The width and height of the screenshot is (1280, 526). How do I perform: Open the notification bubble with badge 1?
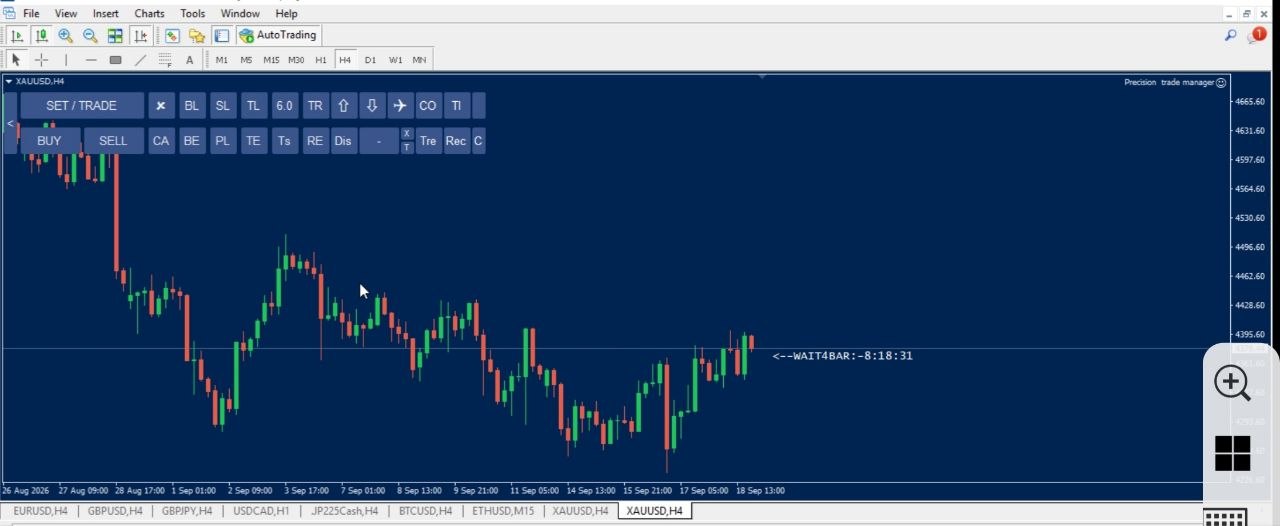tap(1257, 35)
